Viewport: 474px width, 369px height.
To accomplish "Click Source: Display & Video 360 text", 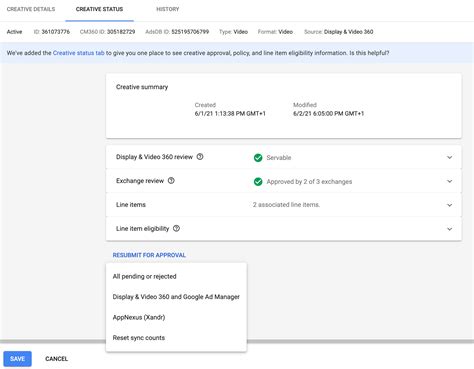I will tap(339, 32).
